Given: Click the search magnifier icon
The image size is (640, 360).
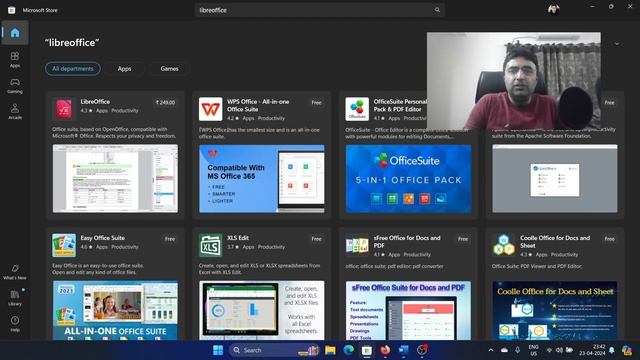Looking at the screenshot, I should tap(437, 10).
